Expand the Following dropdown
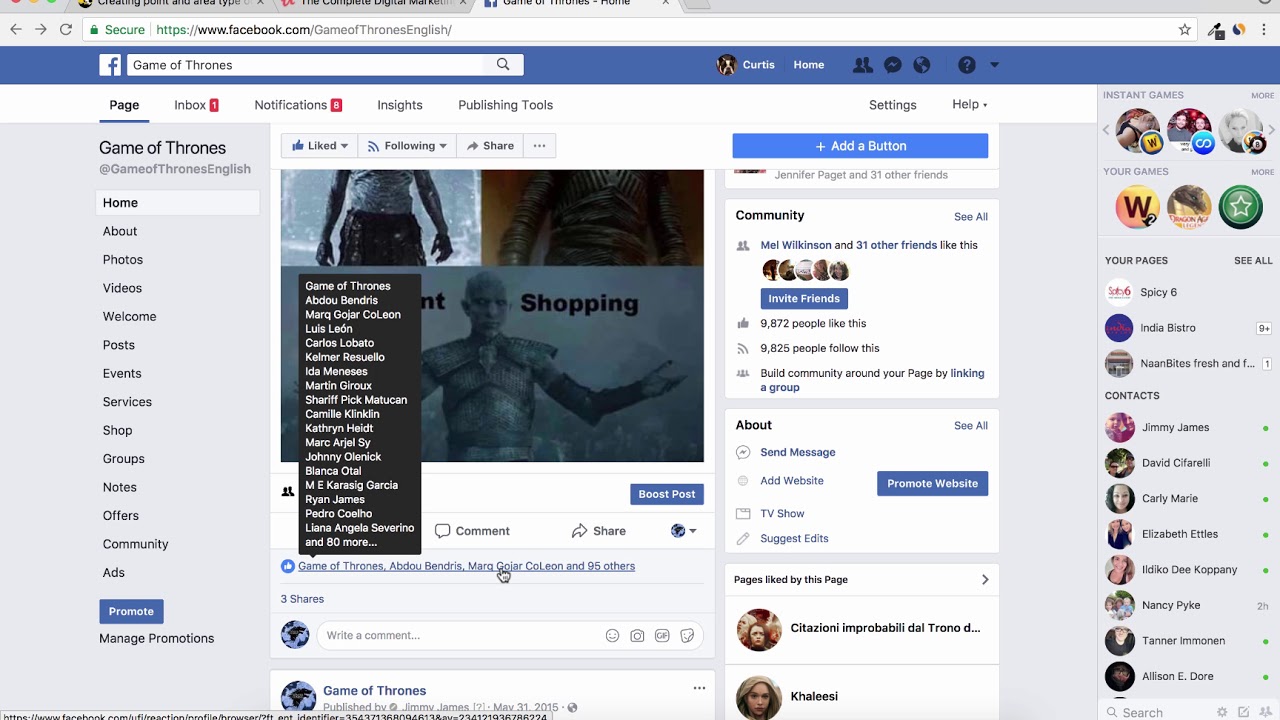Viewport: 1280px width, 720px height. pos(407,146)
